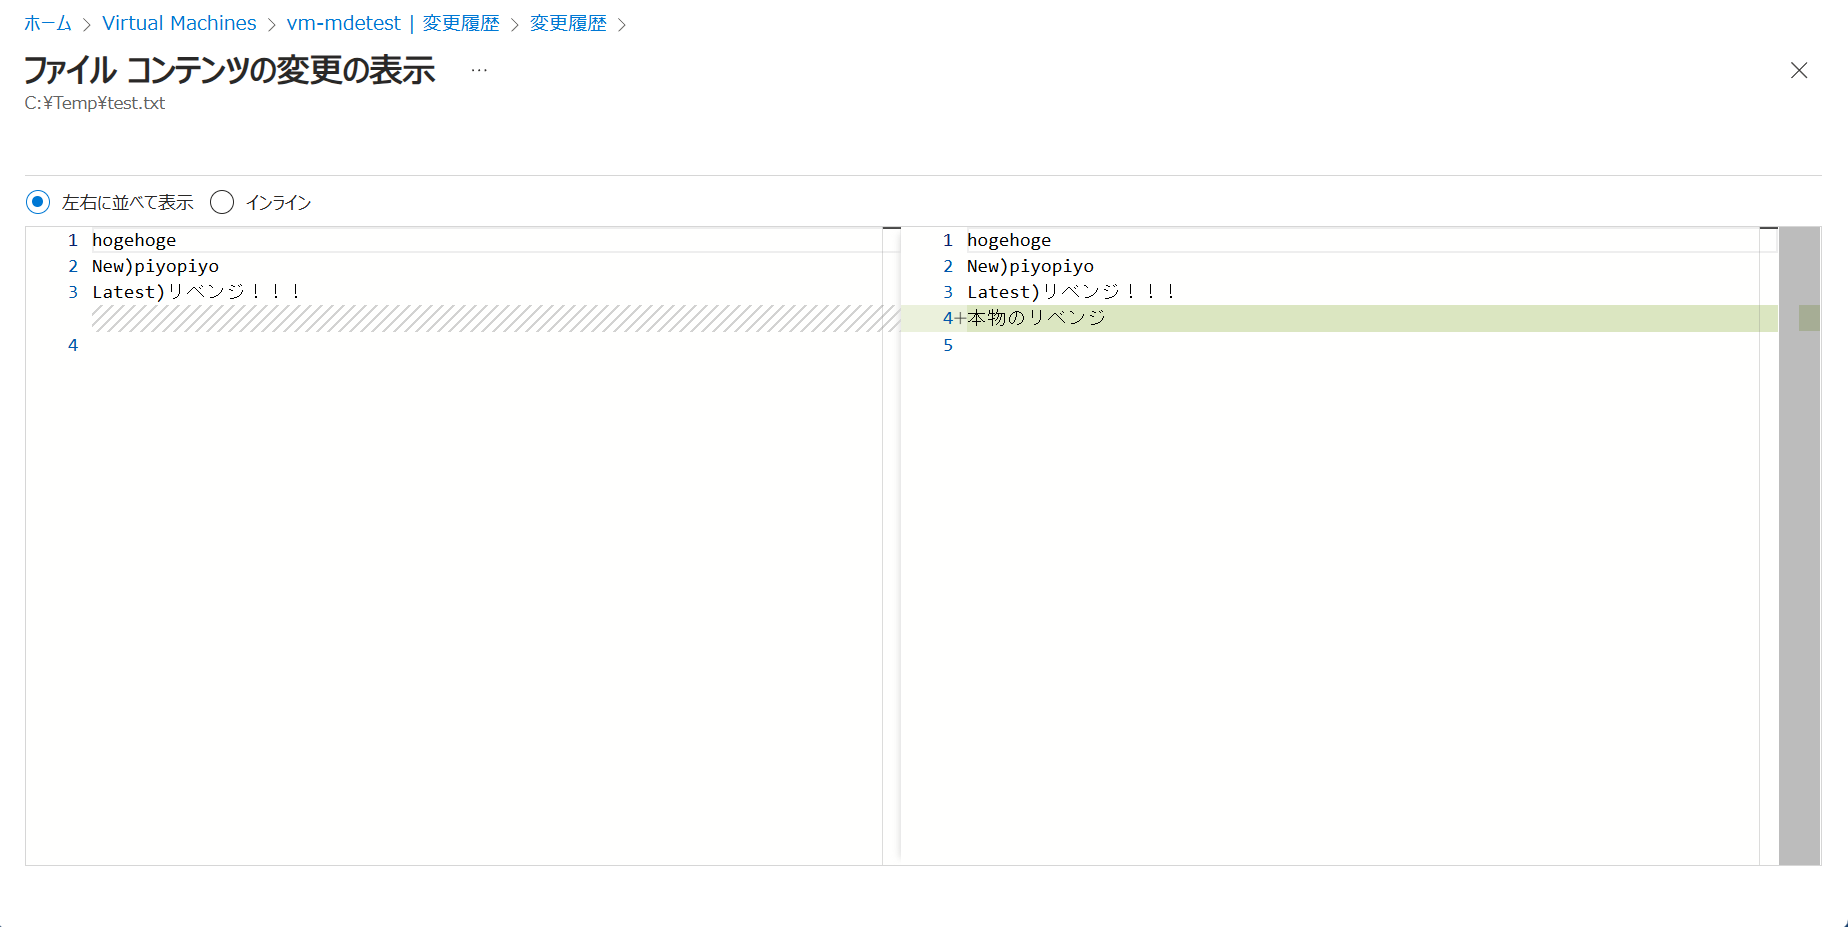Navigate to vm-mdetest | 変更履歴 breadcrumb
Image resolution: width=1848 pixels, height=927 pixels.
[392, 23]
